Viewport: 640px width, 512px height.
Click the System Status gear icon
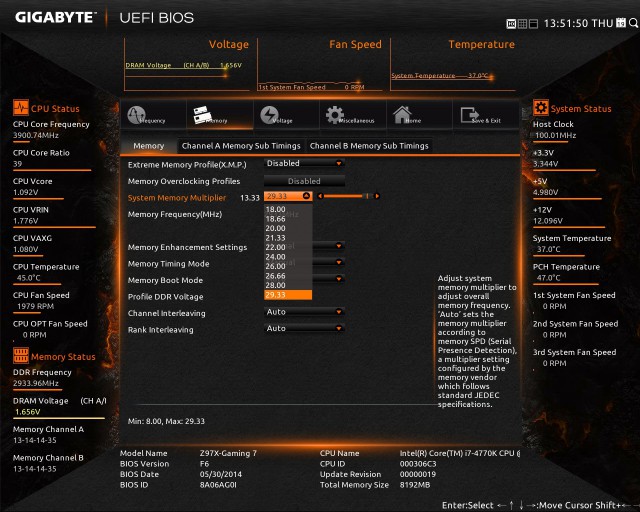click(x=541, y=107)
